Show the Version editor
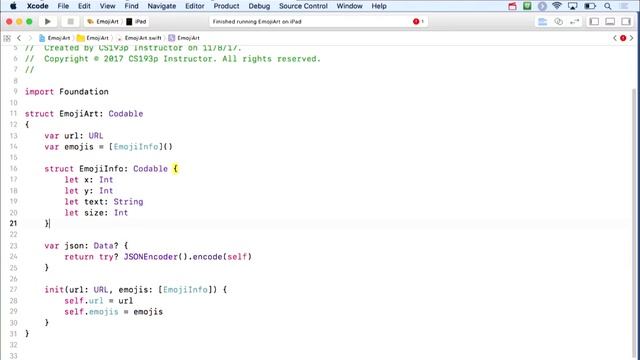Viewport: 640px width, 360px height. pyautogui.click(x=574, y=22)
